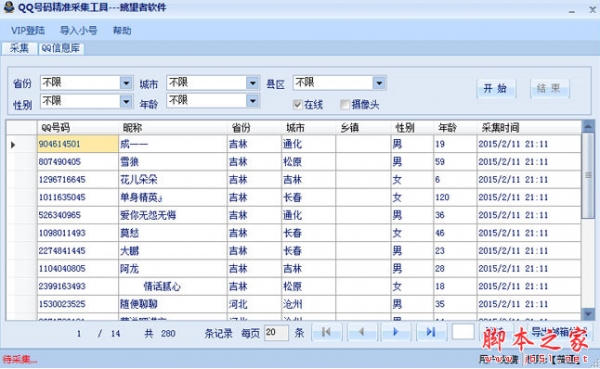Select QQ number 1011635045 cell
The image size is (600, 369).
point(78,197)
